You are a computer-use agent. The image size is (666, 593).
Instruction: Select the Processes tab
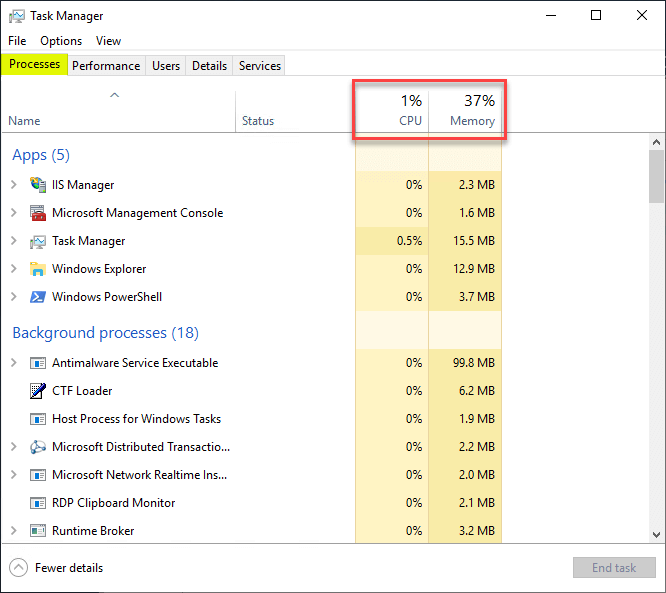[34, 64]
